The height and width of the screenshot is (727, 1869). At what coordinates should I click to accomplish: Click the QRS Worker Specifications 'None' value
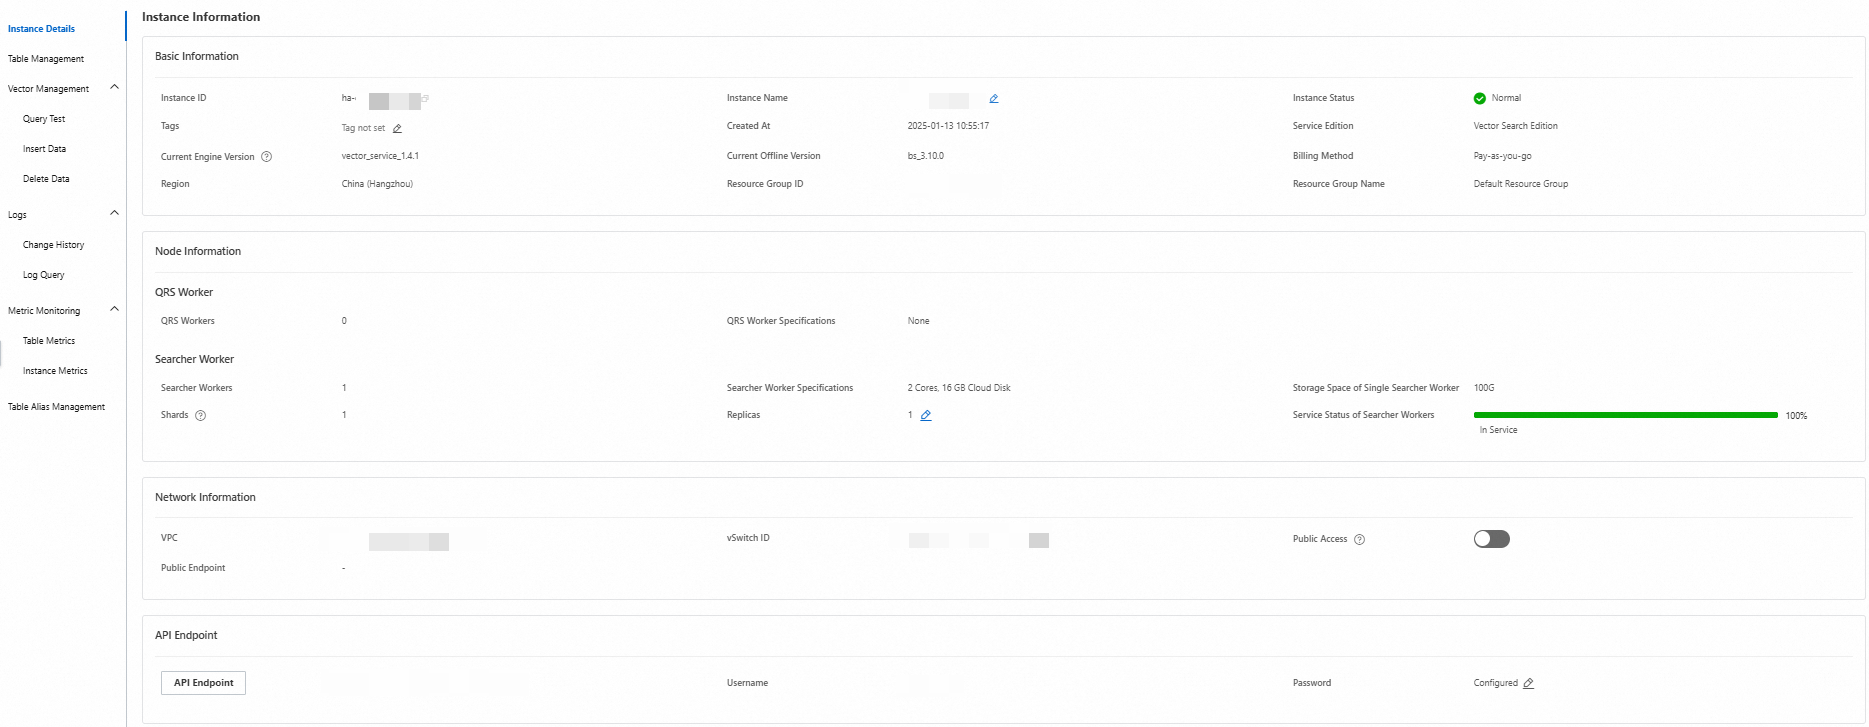pos(918,321)
